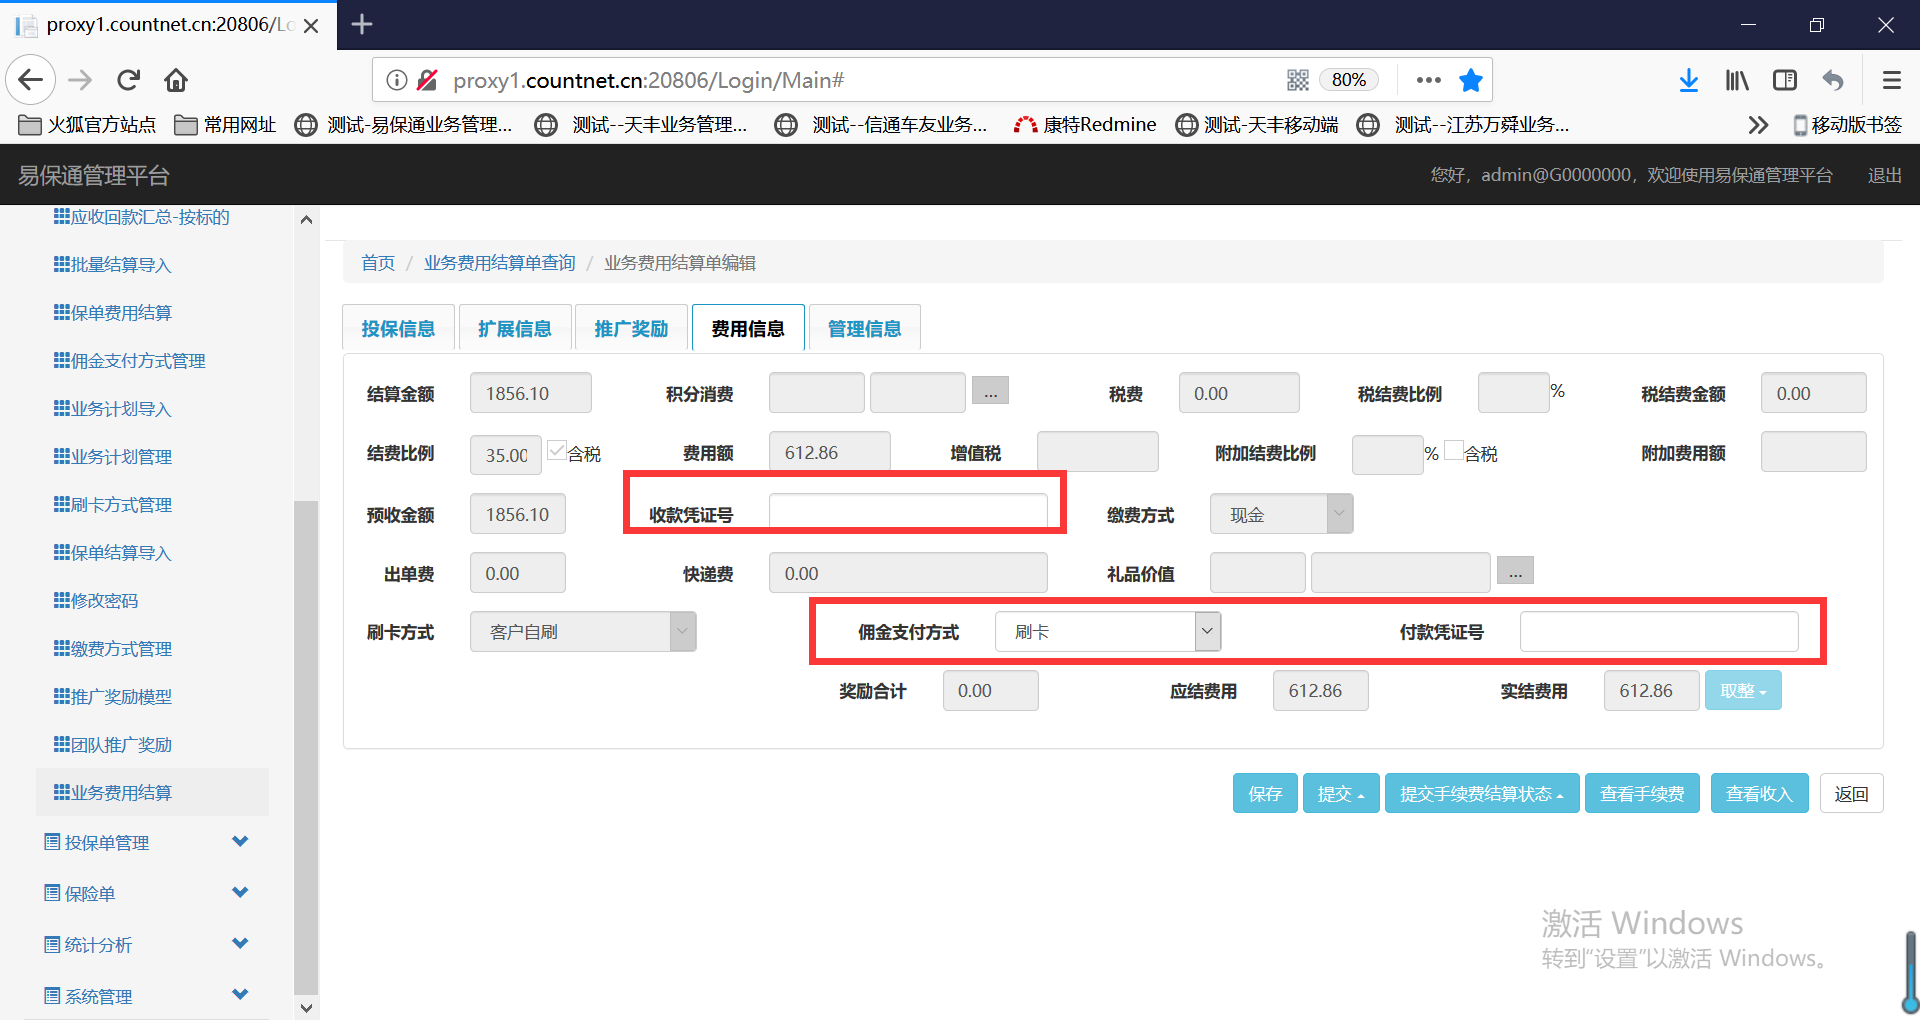
Task: Click the Firefox reload page icon
Action: tap(128, 80)
